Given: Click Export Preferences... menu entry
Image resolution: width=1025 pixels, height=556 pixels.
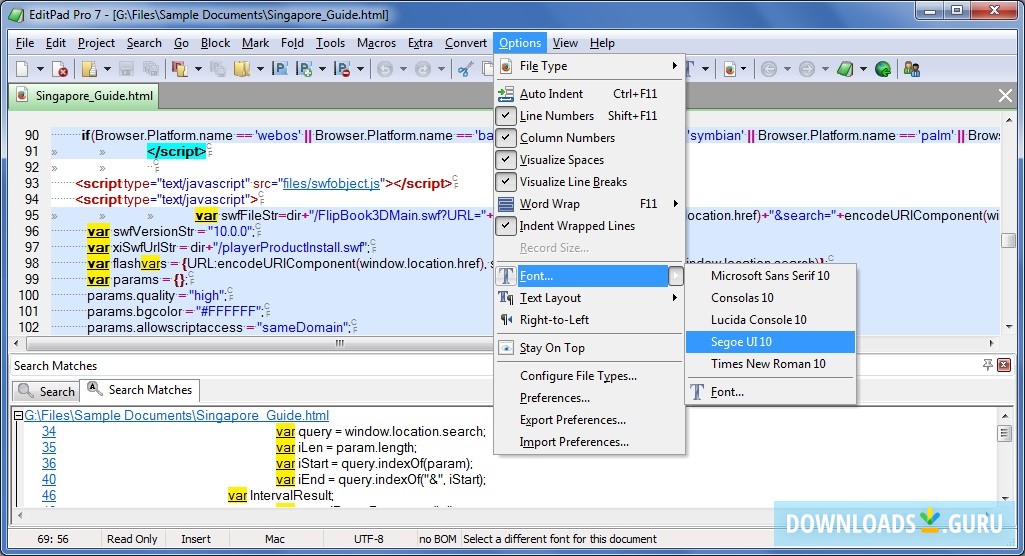Looking at the screenshot, I should [589, 420].
